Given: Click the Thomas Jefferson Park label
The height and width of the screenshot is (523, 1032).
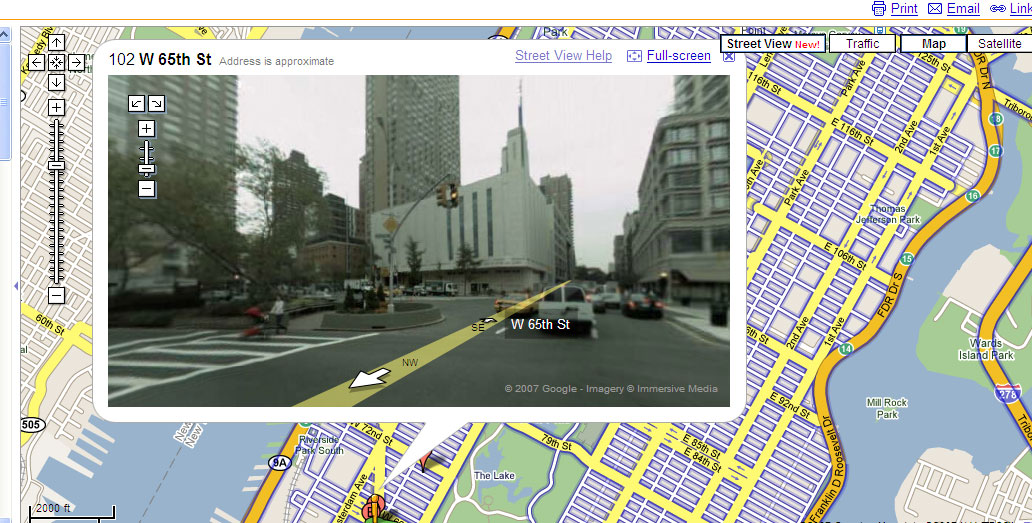Looking at the screenshot, I should [x=888, y=214].
